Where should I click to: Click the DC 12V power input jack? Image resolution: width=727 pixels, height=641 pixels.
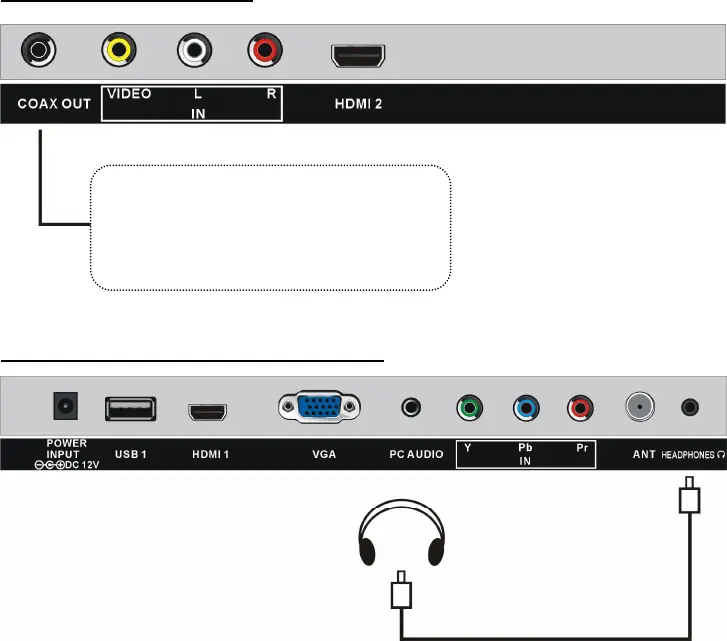tap(67, 407)
